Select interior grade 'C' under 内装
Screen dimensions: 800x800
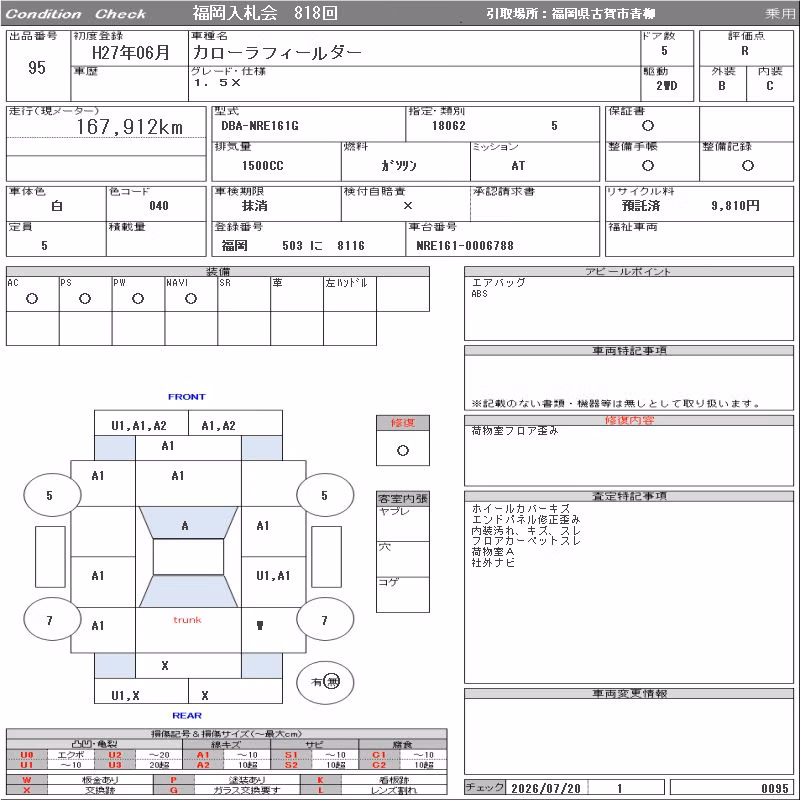point(769,86)
